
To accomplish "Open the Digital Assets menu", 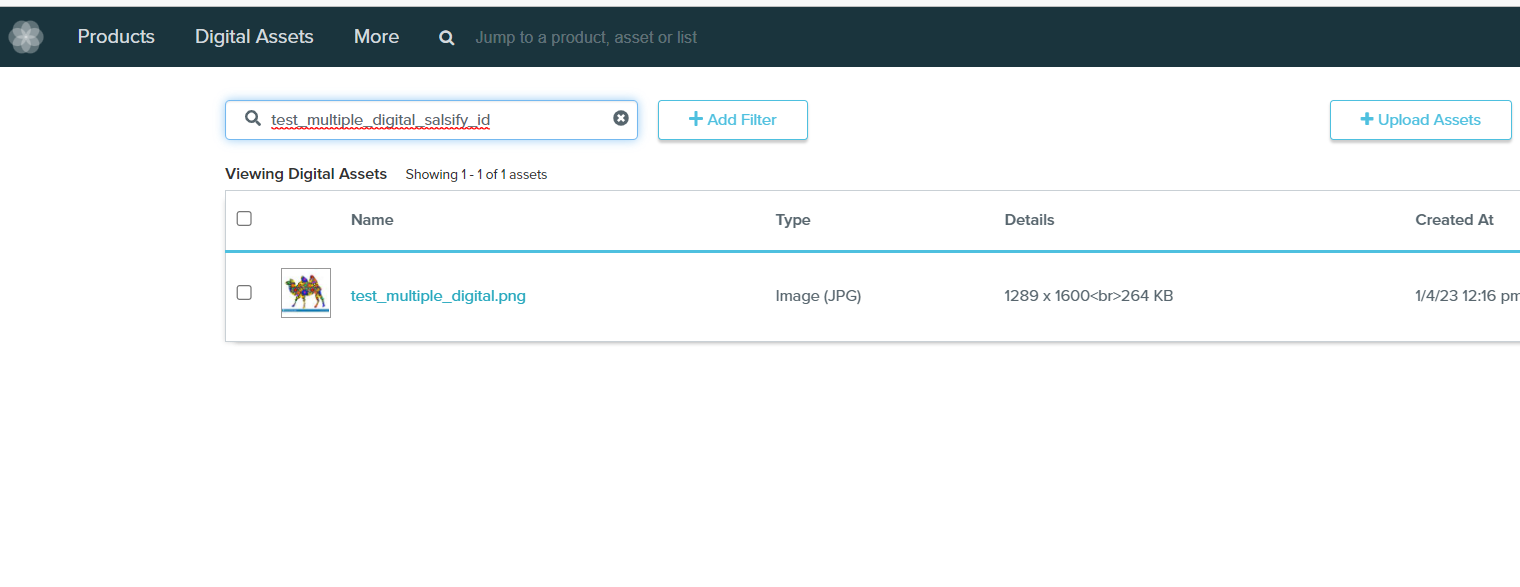I will click(x=254, y=37).
